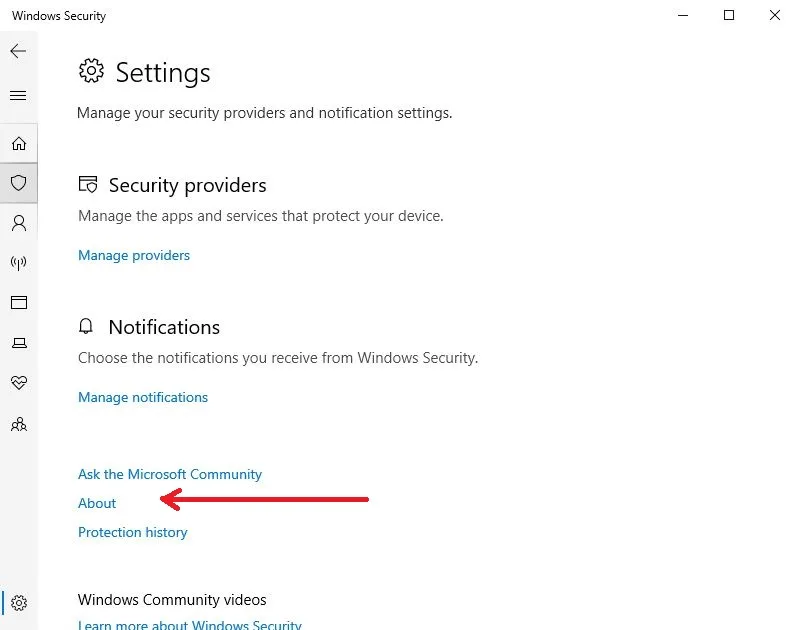Close the Windows Security window
The width and height of the screenshot is (794, 630).
[x=775, y=15]
